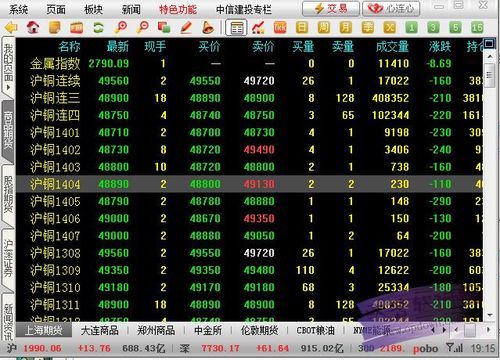This screenshot has width=500, height=360.
Task: Open the 板块 menu
Action: pyautogui.click(x=93, y=9)
